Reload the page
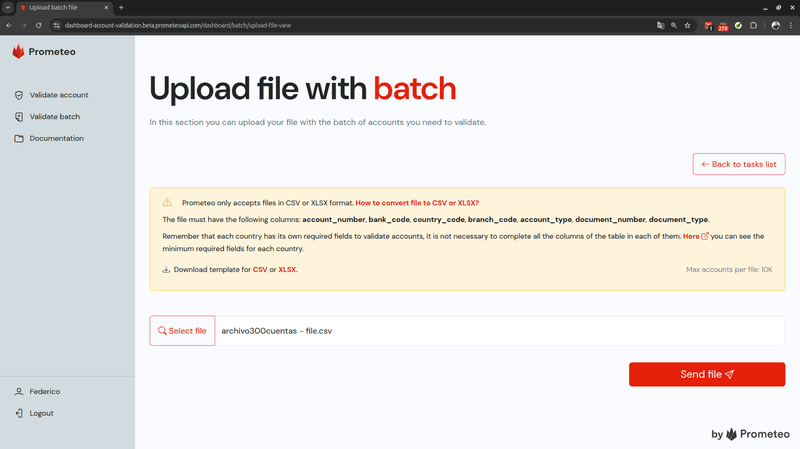This screenshot has width=800, height=449. click(38, 24)
